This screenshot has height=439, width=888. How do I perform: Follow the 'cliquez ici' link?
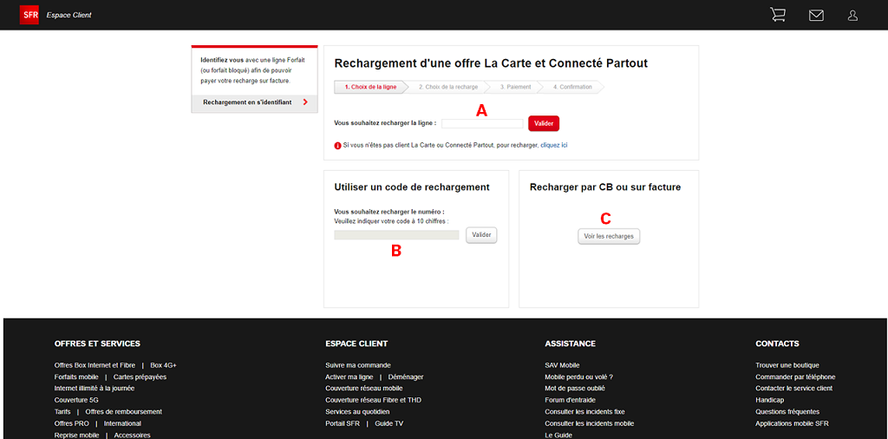pos(554,146)
